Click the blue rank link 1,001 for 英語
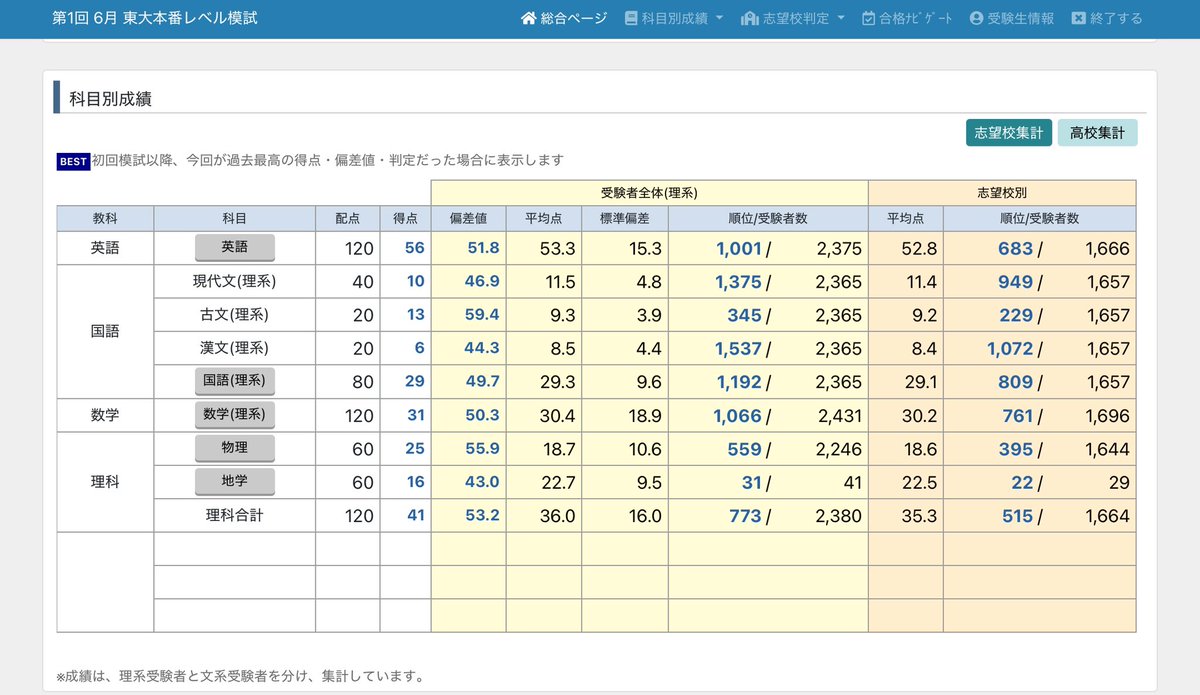Screen dimensions: 1200x695 tap(741, 247)
